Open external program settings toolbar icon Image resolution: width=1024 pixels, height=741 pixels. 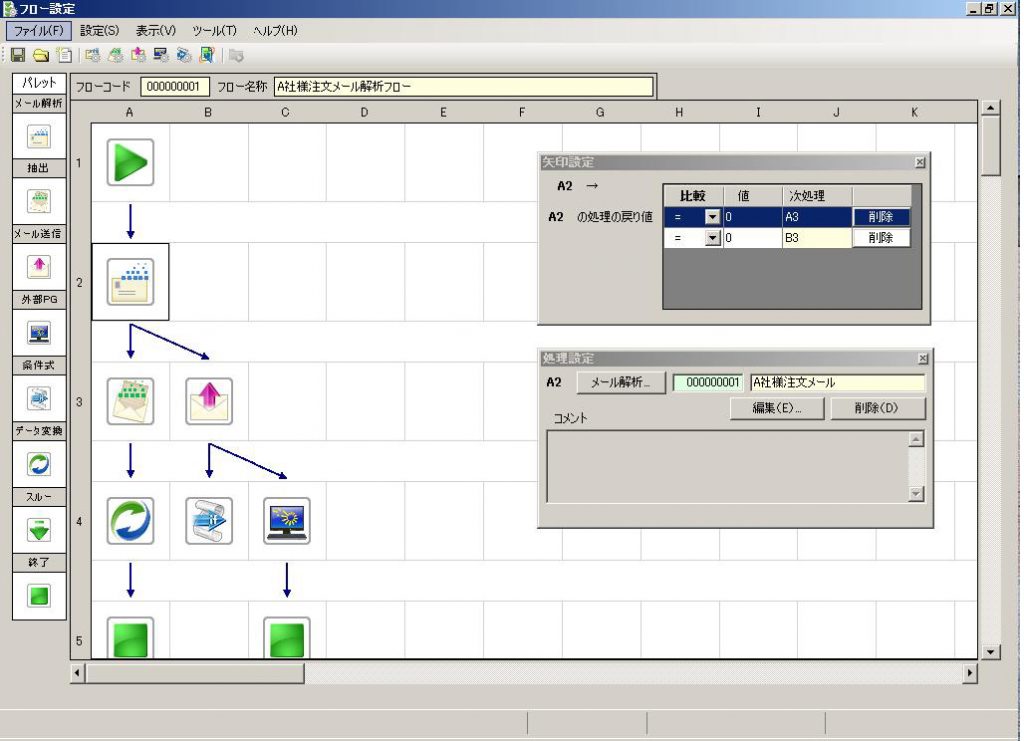pyautogui.click(x=161, y=55)
